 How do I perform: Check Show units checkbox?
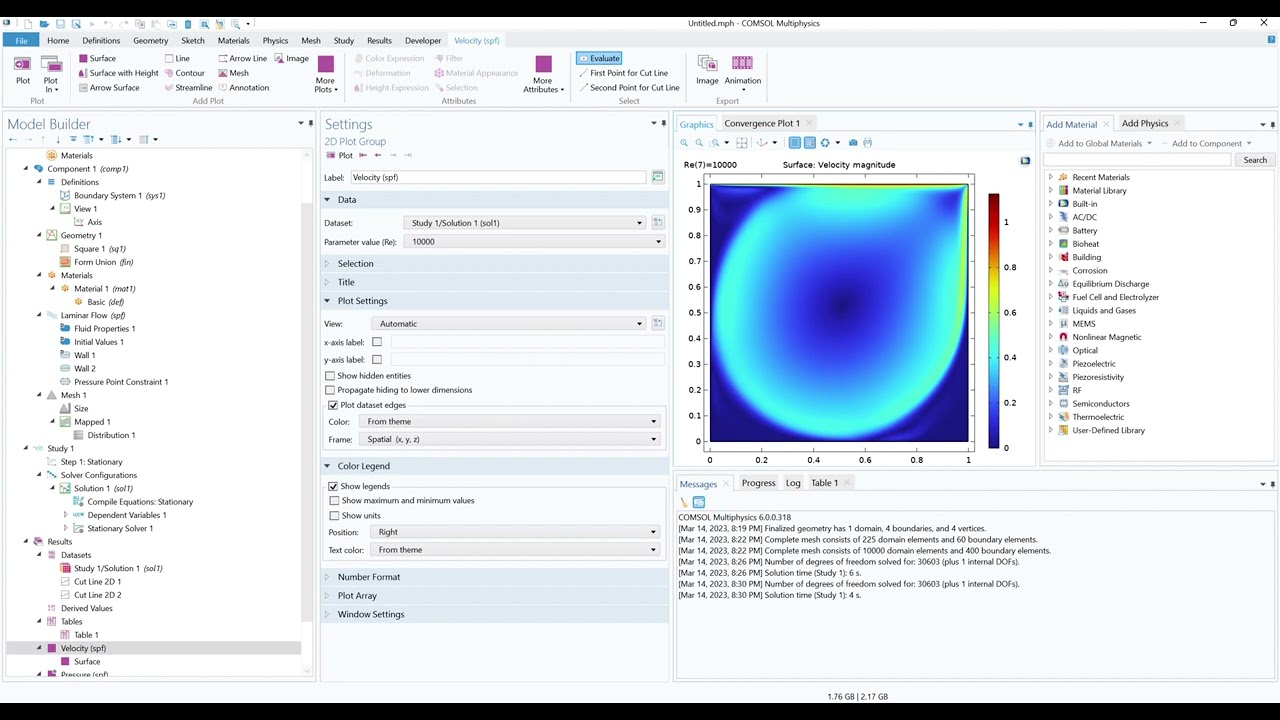(x=334, y=516)
